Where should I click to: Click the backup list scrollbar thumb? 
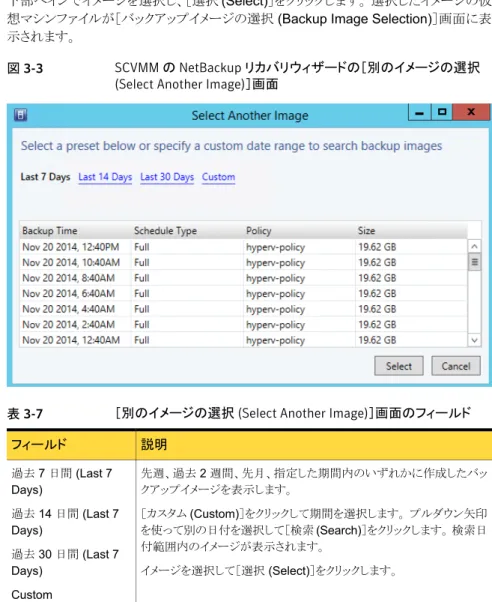[474, 262]
